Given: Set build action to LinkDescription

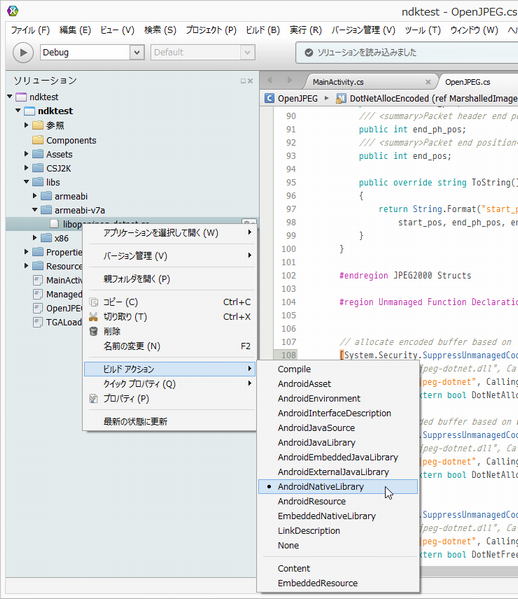Looking at the screenshot, I should [x=338, y=531].
